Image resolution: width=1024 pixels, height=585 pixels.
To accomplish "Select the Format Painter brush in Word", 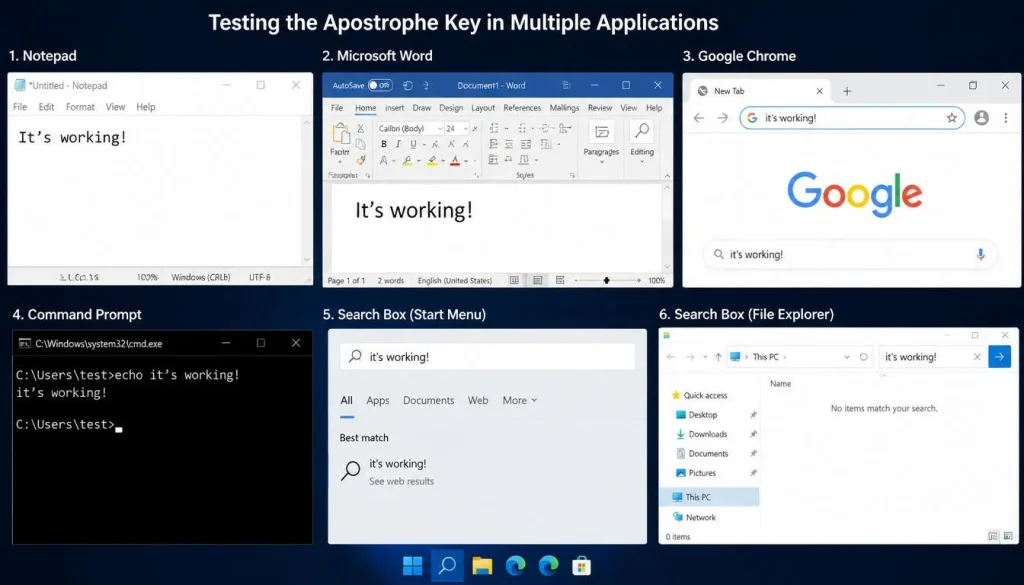I will [x=360, y=160].
